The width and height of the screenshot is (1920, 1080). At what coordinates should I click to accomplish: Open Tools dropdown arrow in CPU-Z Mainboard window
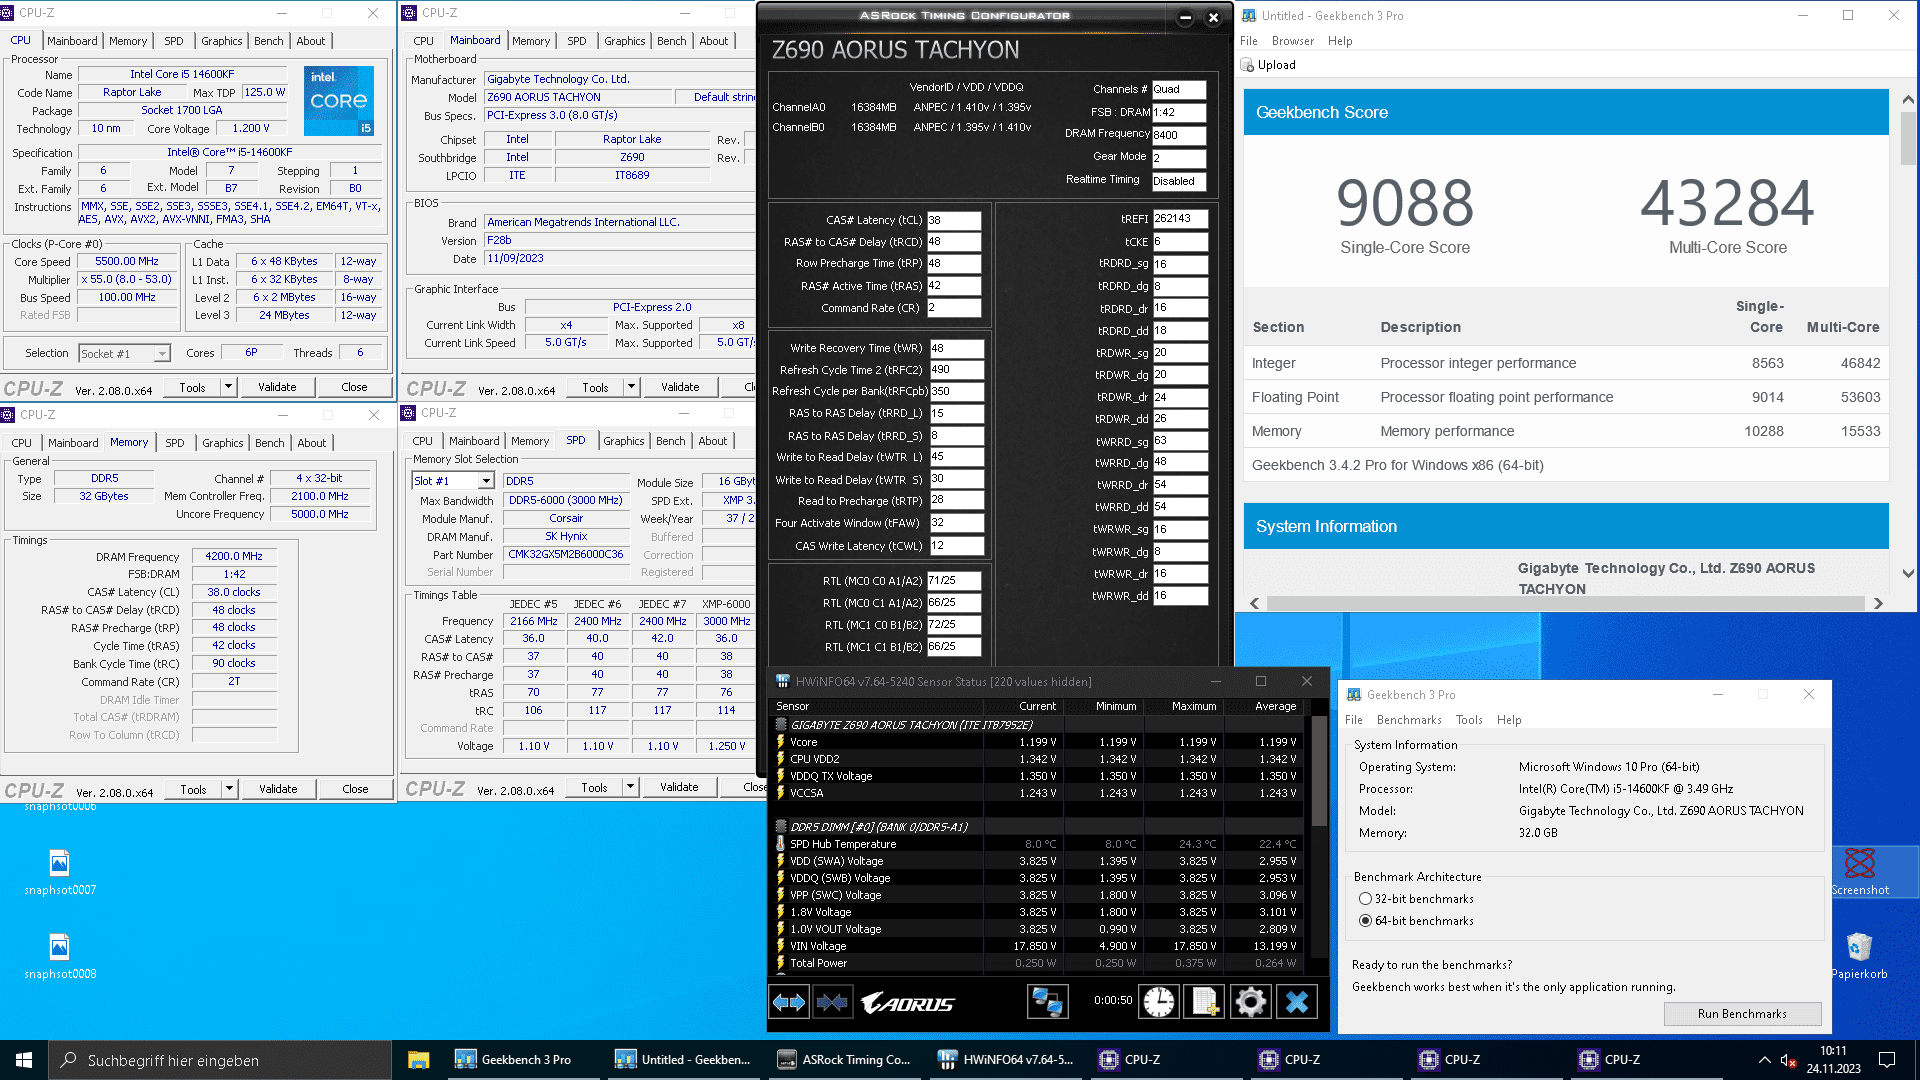[631, 387]
